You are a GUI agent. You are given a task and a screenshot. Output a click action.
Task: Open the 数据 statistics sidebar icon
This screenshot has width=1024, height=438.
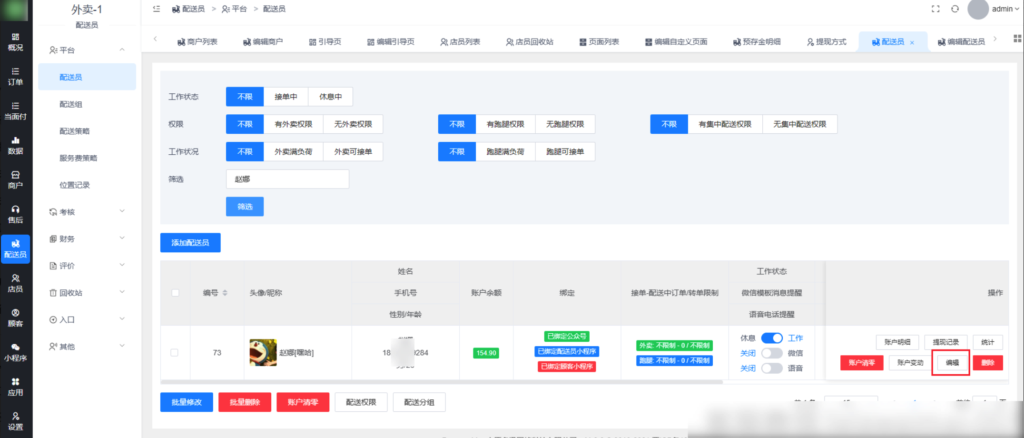point(15,146)
